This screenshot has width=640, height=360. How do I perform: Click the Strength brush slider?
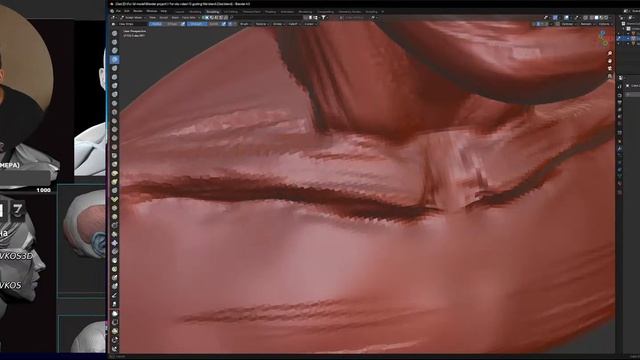point(203,24)
